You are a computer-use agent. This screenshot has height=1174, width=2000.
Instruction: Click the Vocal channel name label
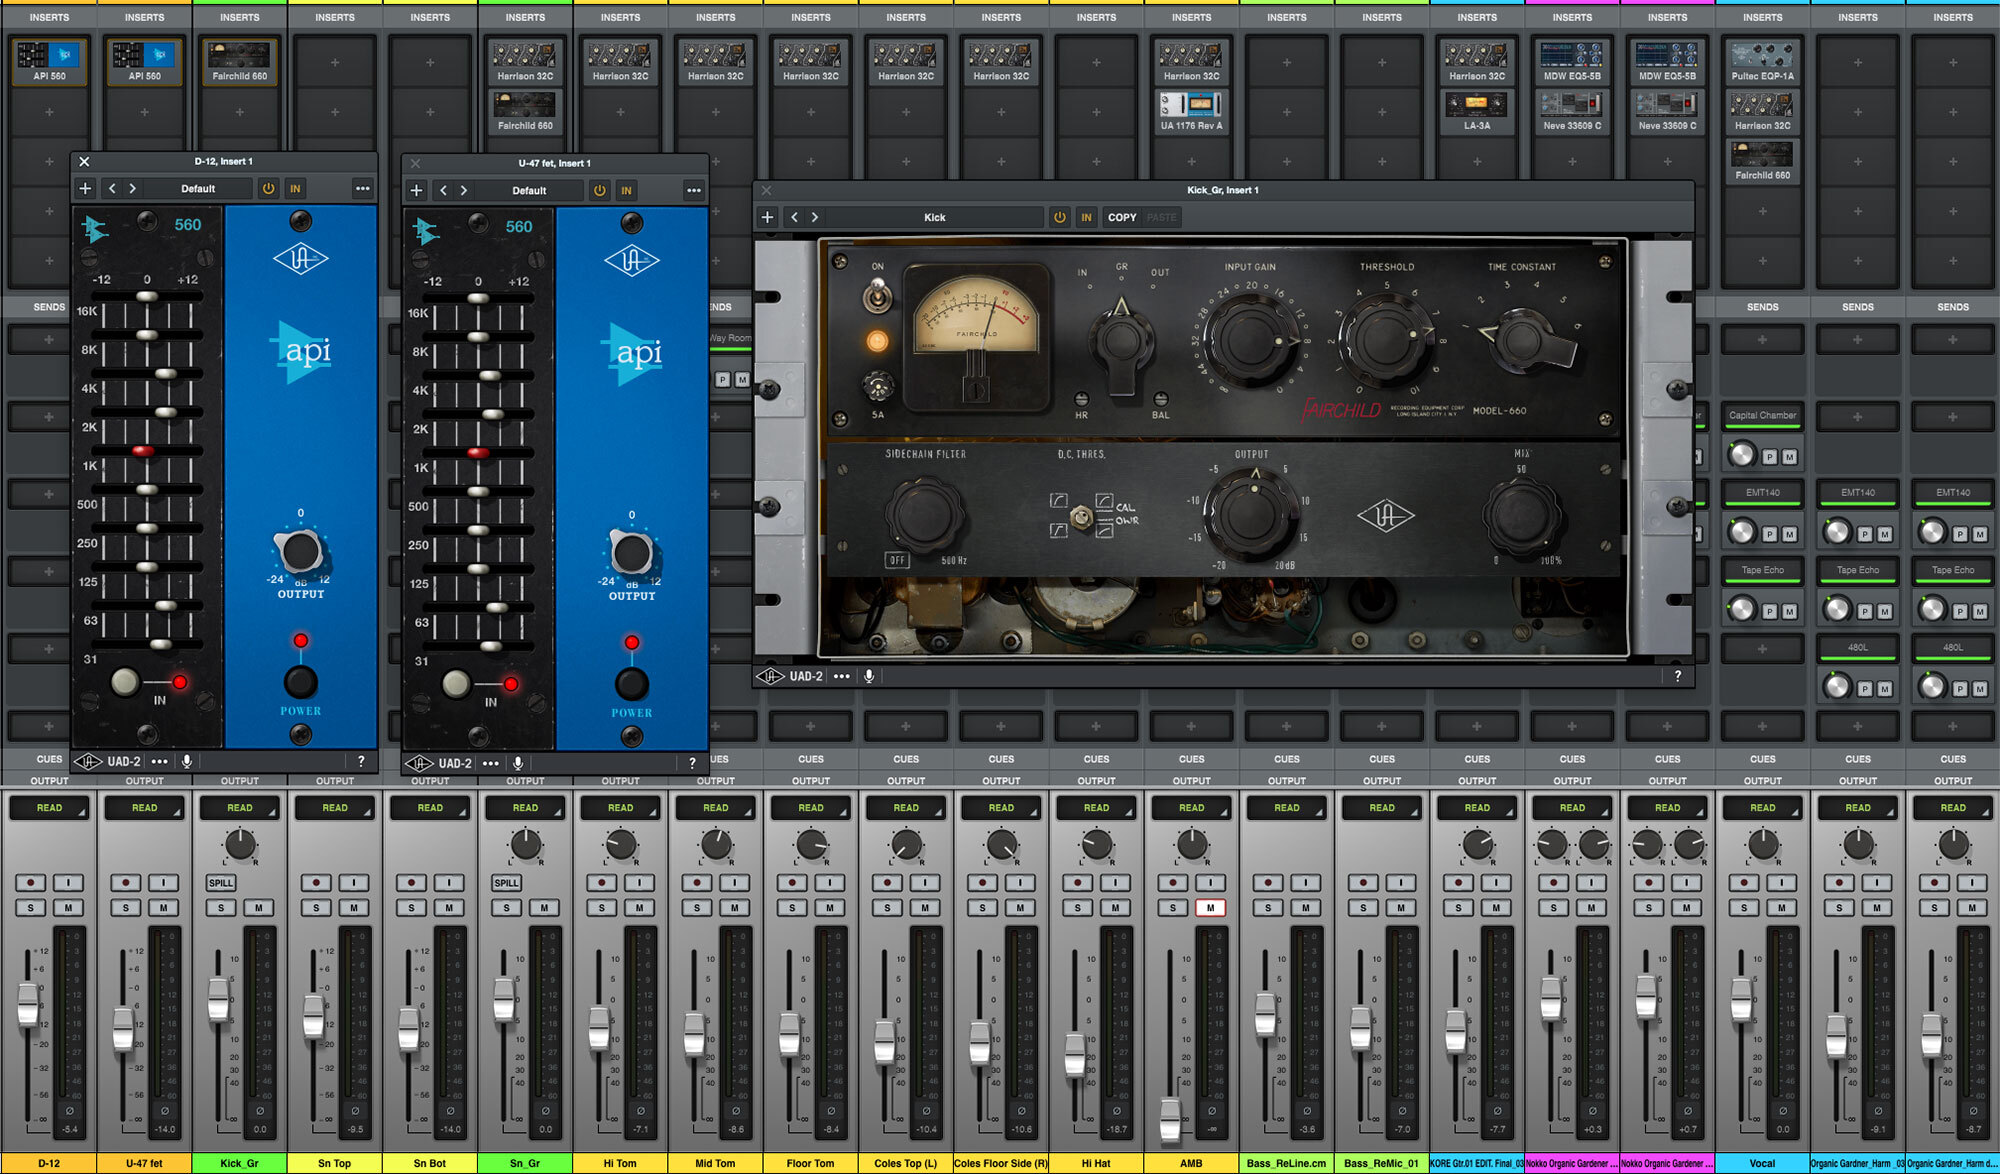click(1762, 1163)
